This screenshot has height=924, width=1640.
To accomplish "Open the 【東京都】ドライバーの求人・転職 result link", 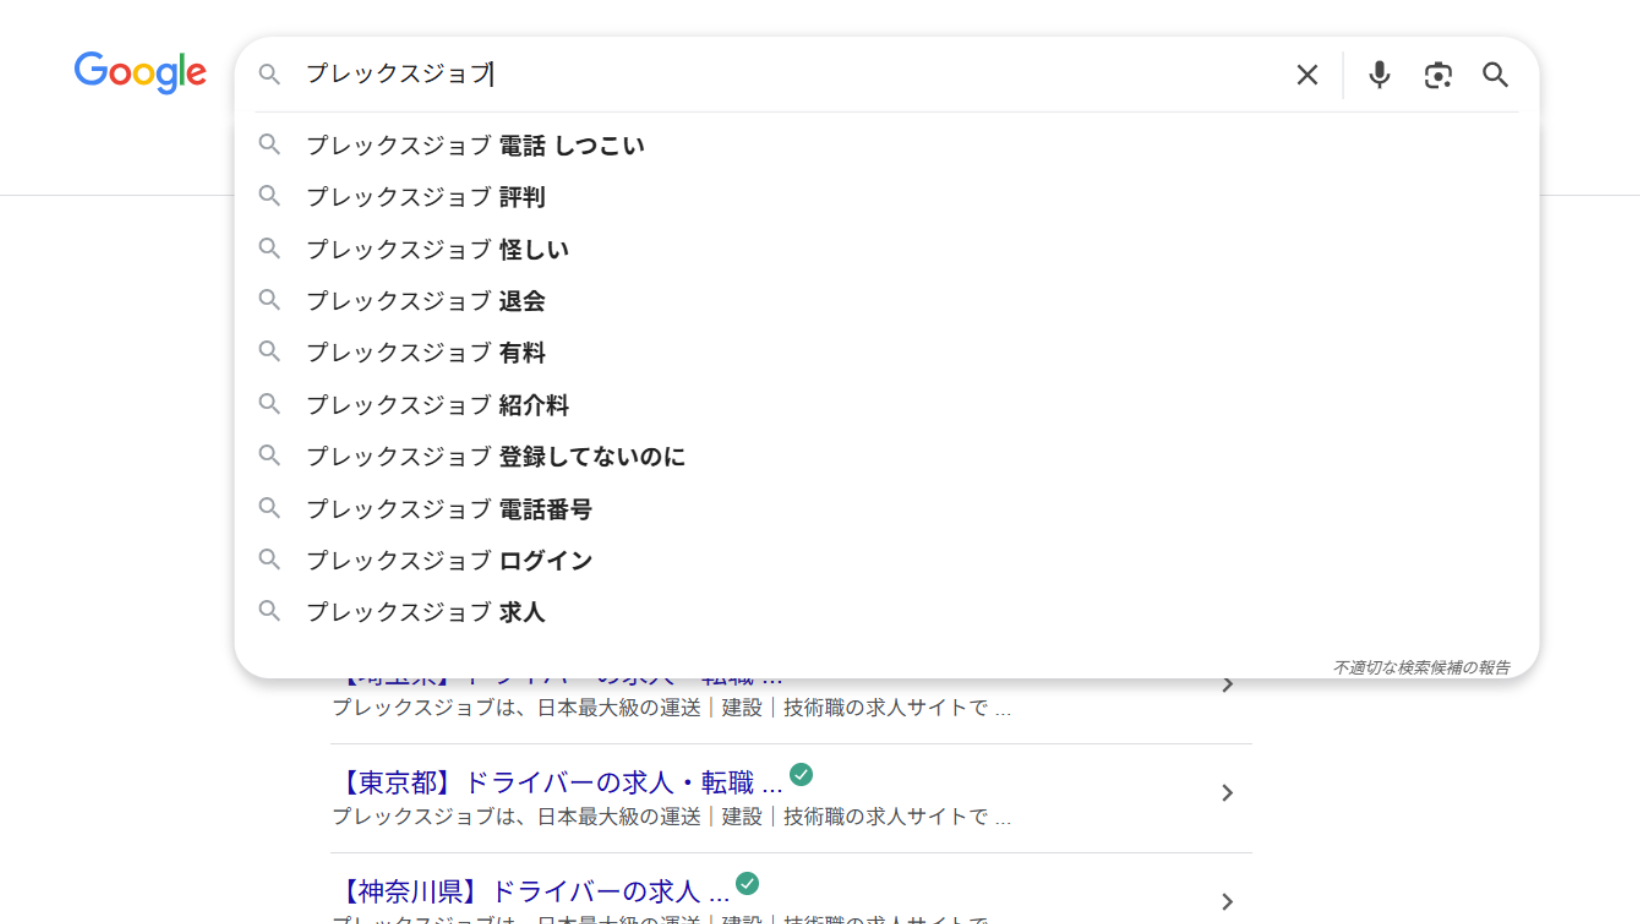I will click(559, 782).
